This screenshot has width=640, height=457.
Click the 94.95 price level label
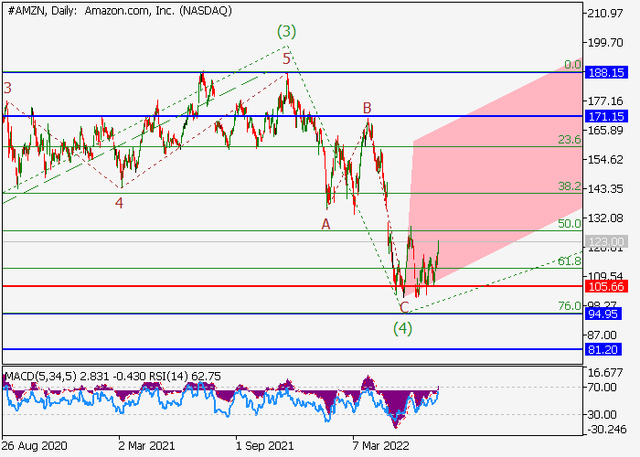click(x=603, y=314)
